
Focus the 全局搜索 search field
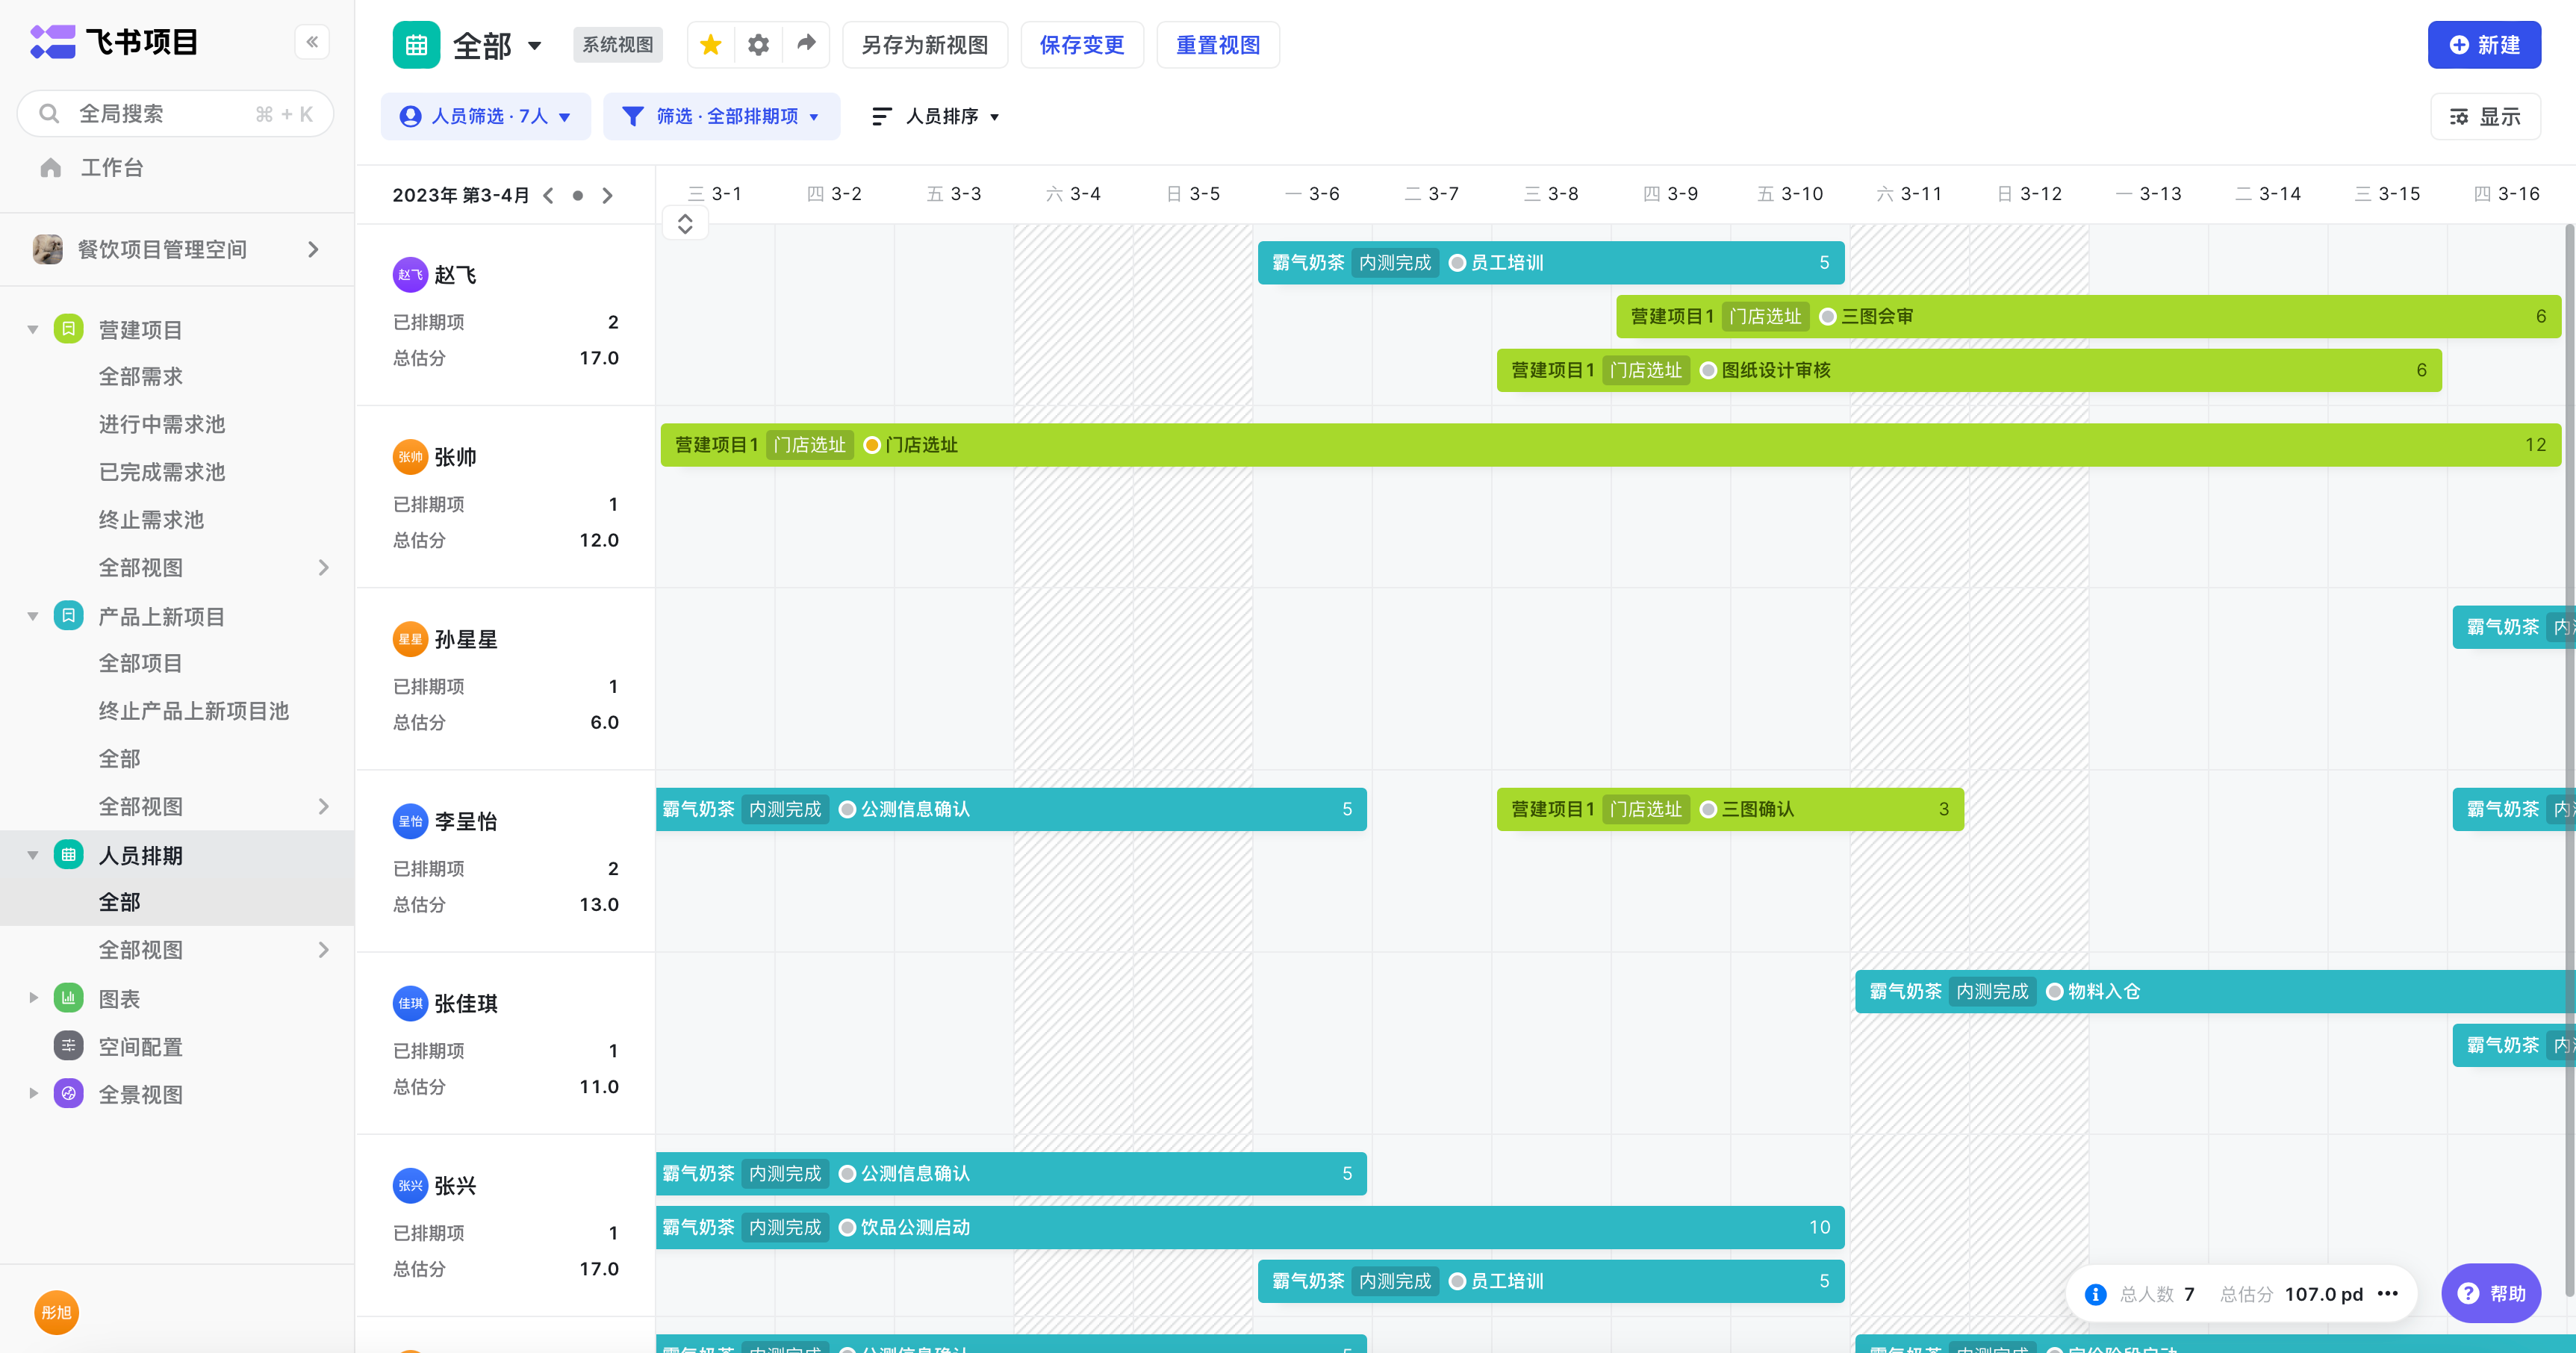tap(176, 114)
